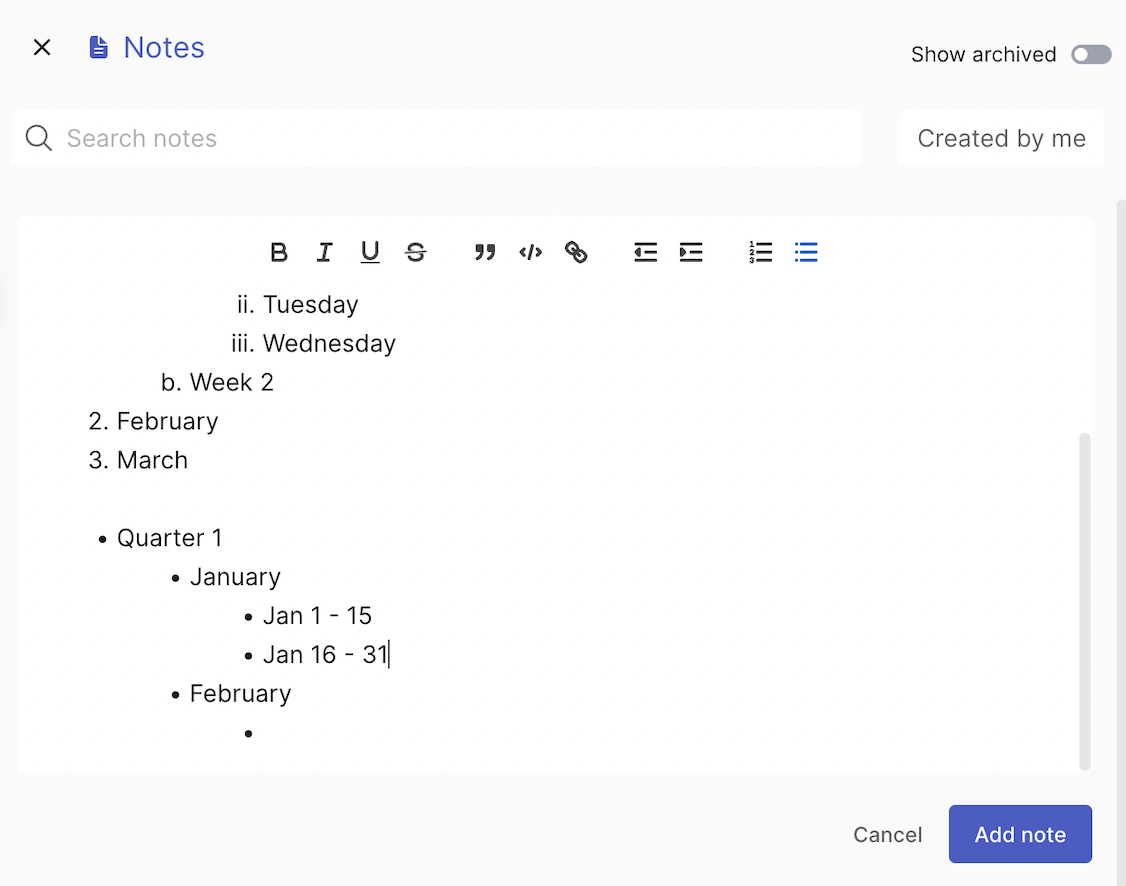
Task: Toggle inline code formatting
Action: [x=530, y=252]
